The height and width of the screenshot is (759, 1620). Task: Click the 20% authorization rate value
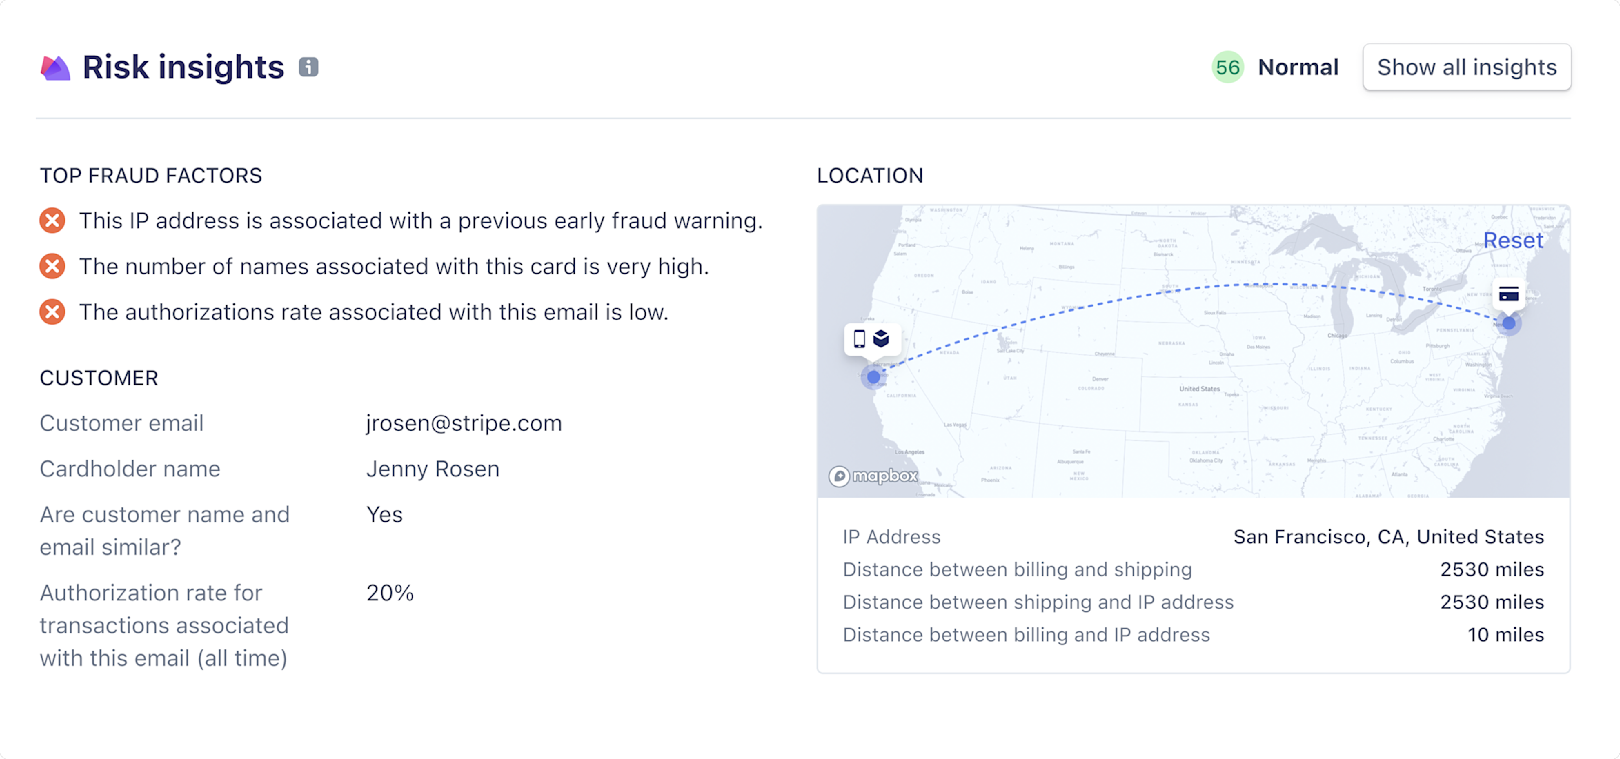[x=390, y=593]
